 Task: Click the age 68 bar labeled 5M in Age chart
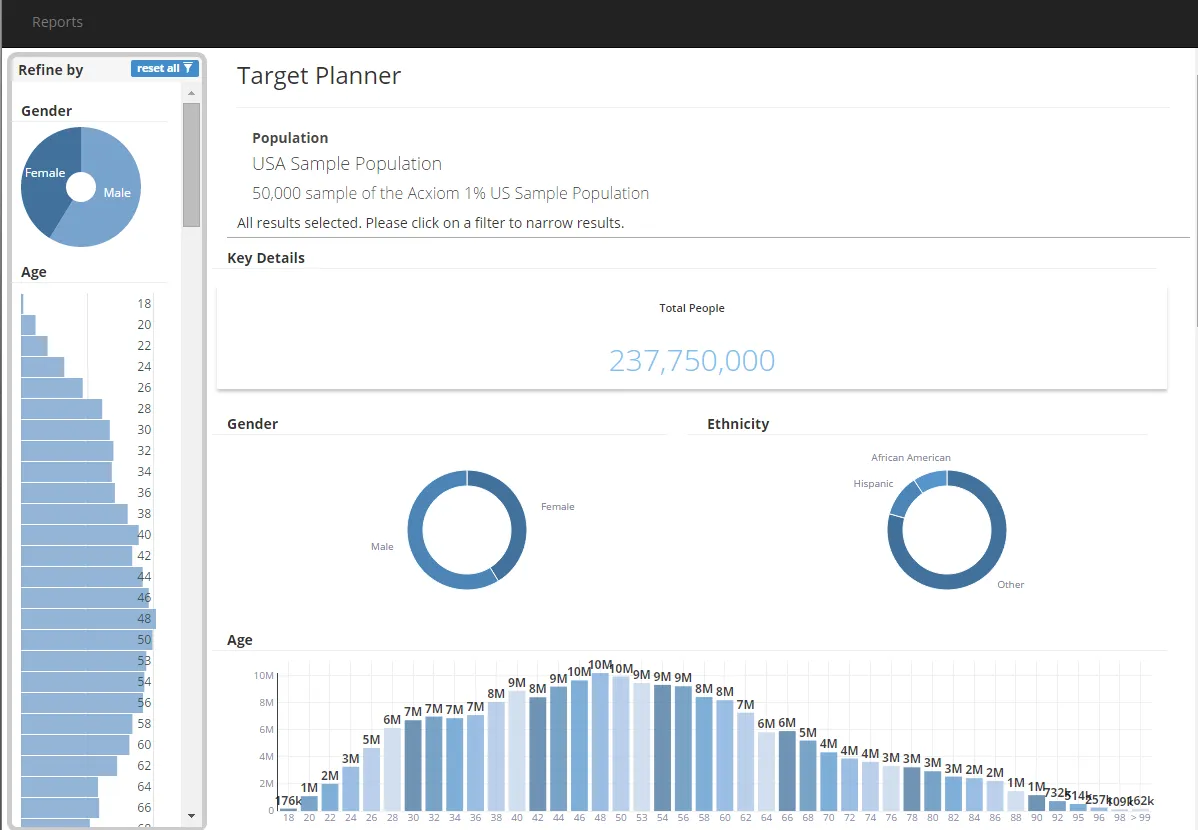click(808, 776)
